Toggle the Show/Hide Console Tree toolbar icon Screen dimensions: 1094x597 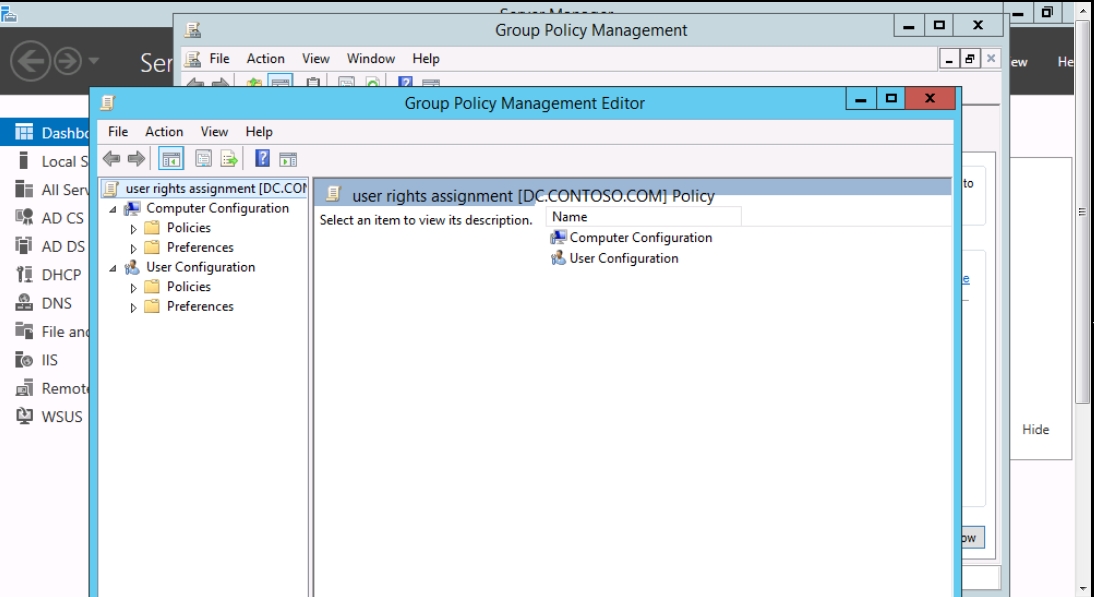(x=171, y=159)
